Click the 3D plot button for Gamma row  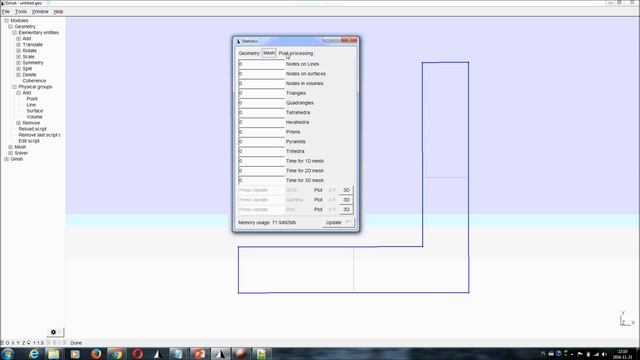click(346, 200)
